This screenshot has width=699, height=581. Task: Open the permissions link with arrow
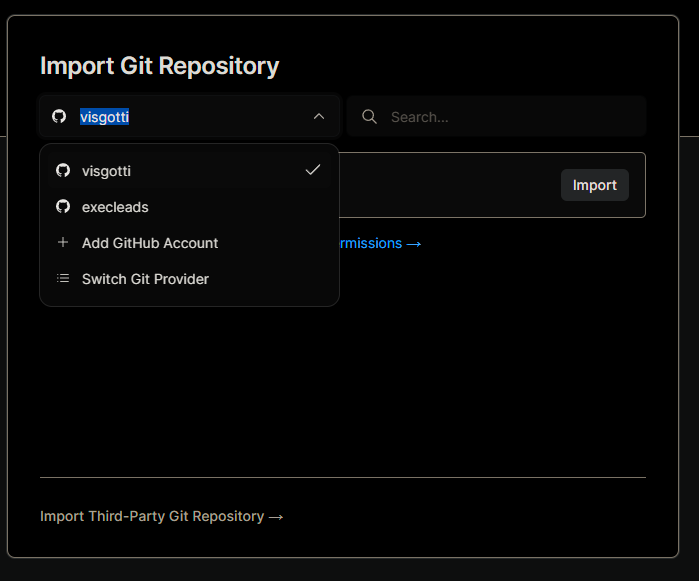(x=380, y=243)
